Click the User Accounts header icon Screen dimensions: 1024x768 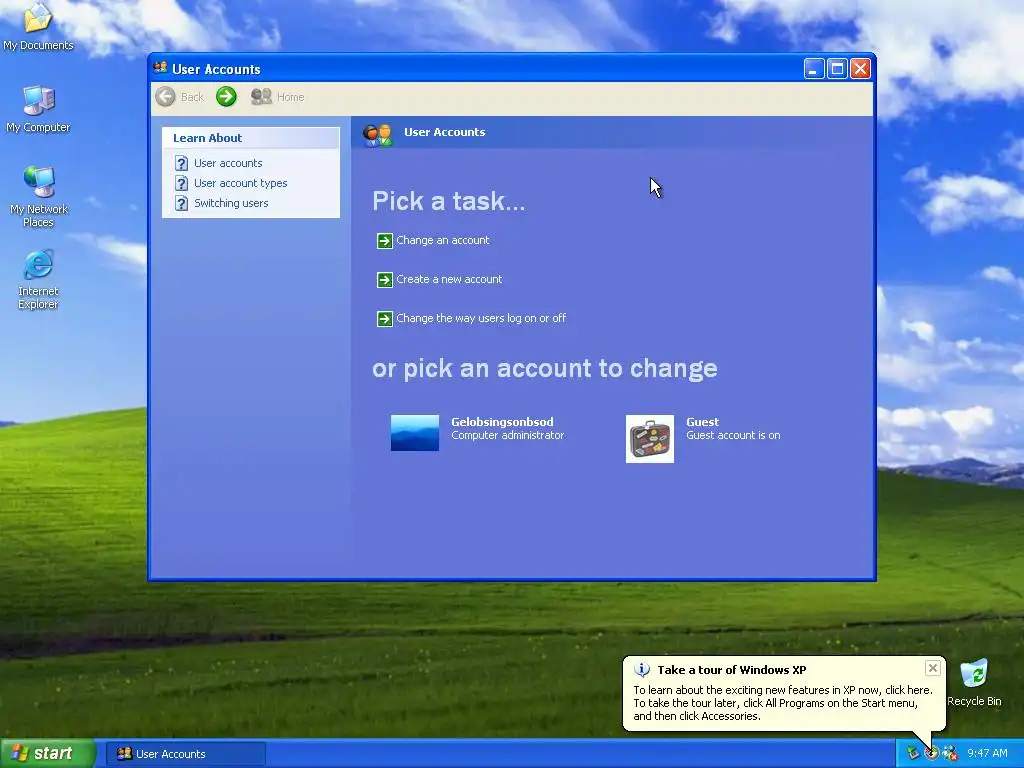point(377,134)
